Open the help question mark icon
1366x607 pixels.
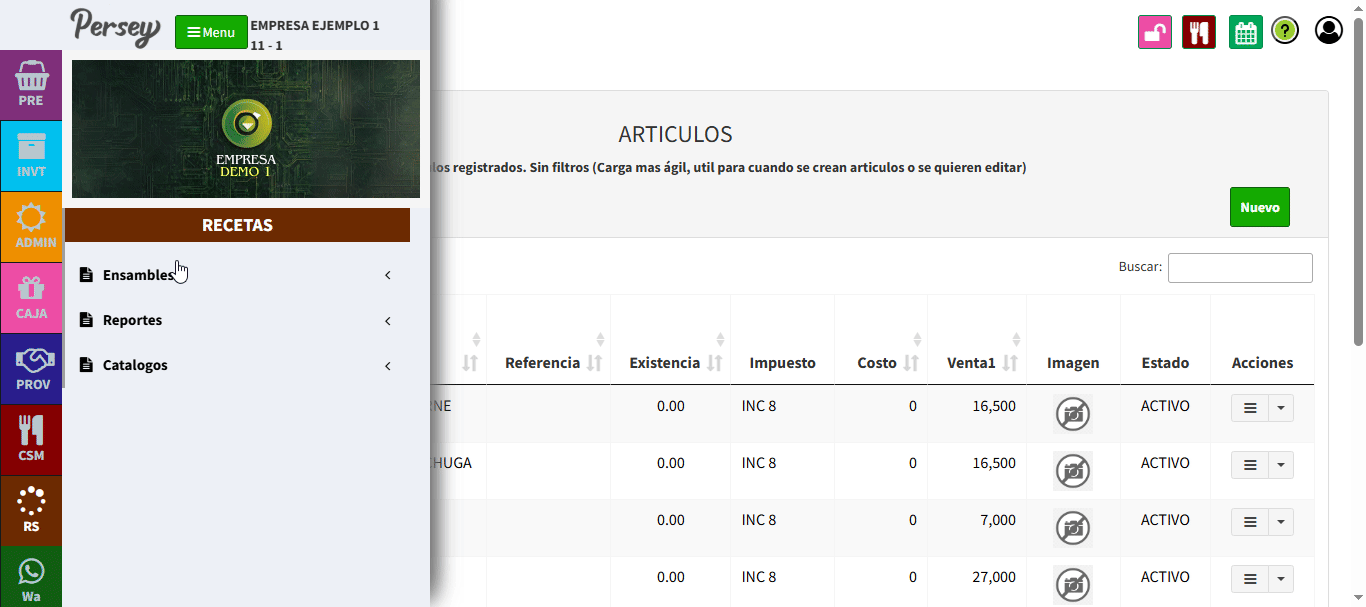[1285, 31]
